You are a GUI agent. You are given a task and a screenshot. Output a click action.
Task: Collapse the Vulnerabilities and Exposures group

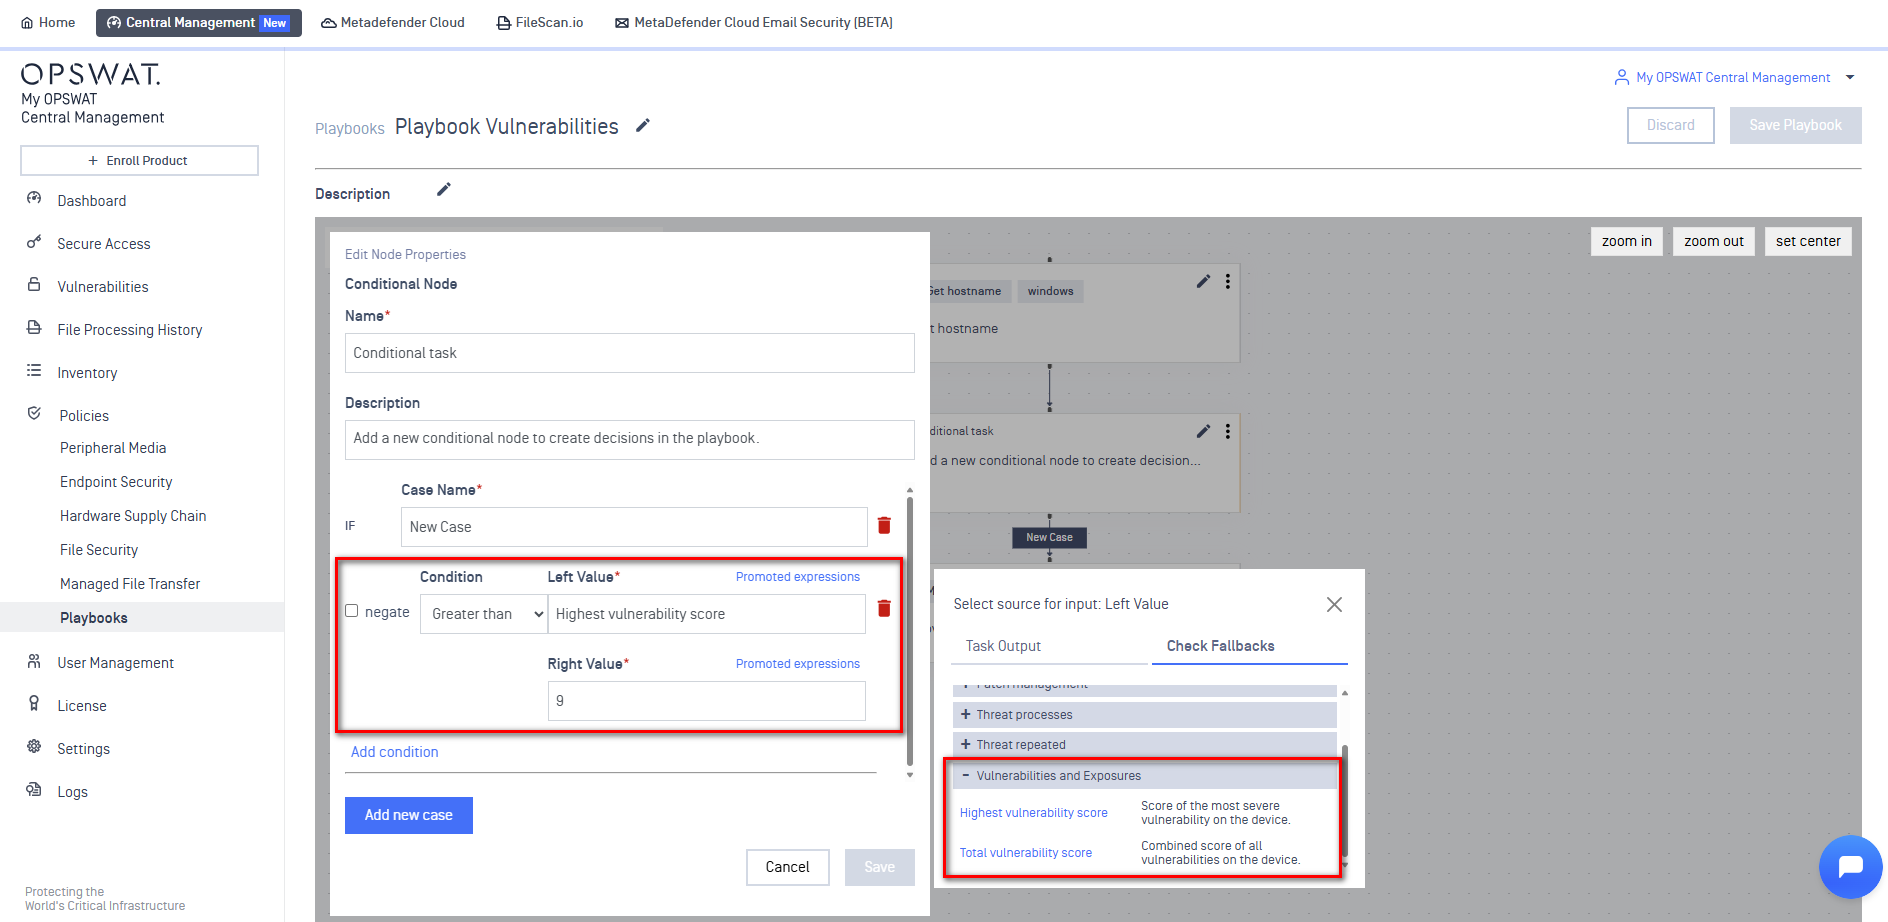point(1145,776)
